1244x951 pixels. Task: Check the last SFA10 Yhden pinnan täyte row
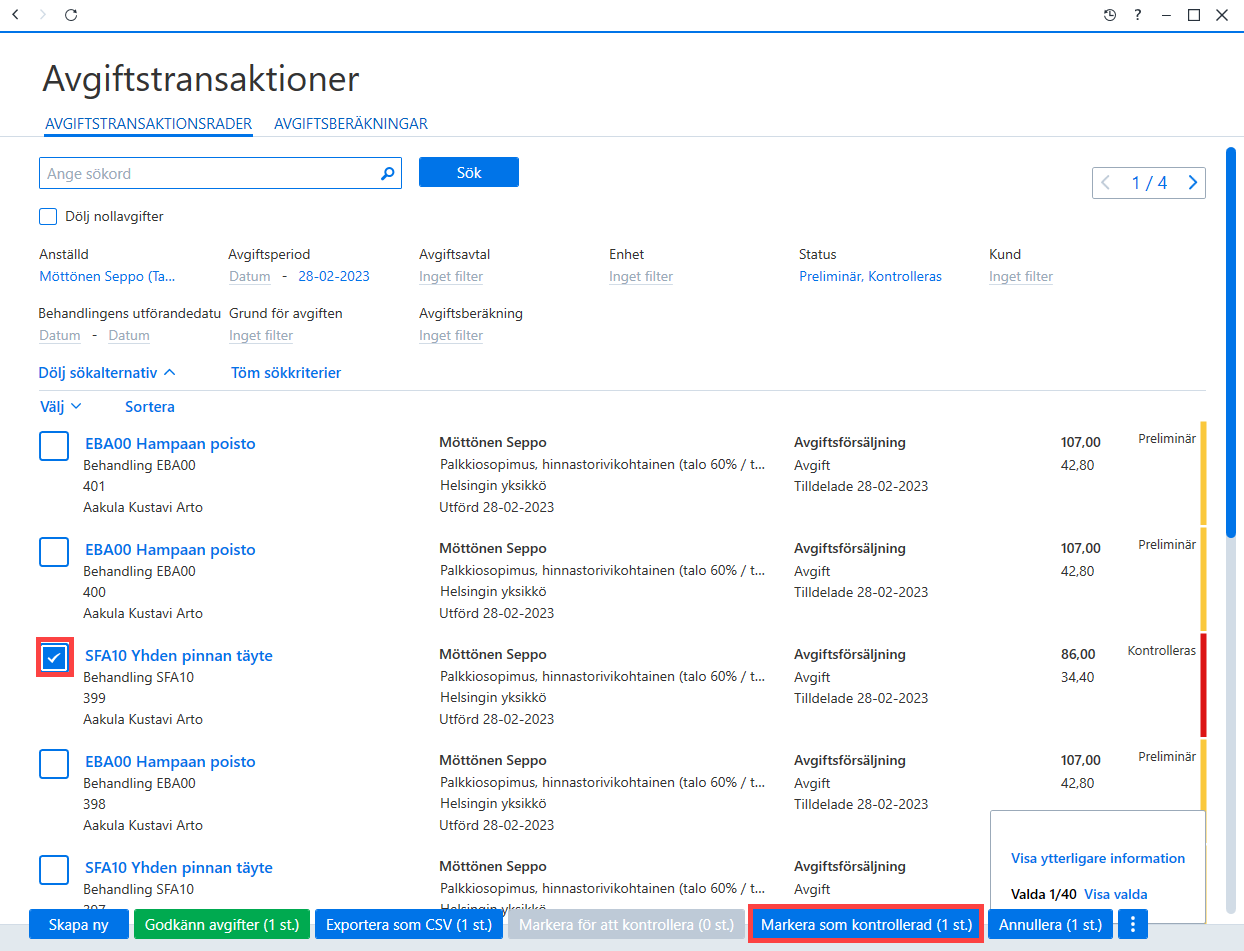tap(54, 869)
